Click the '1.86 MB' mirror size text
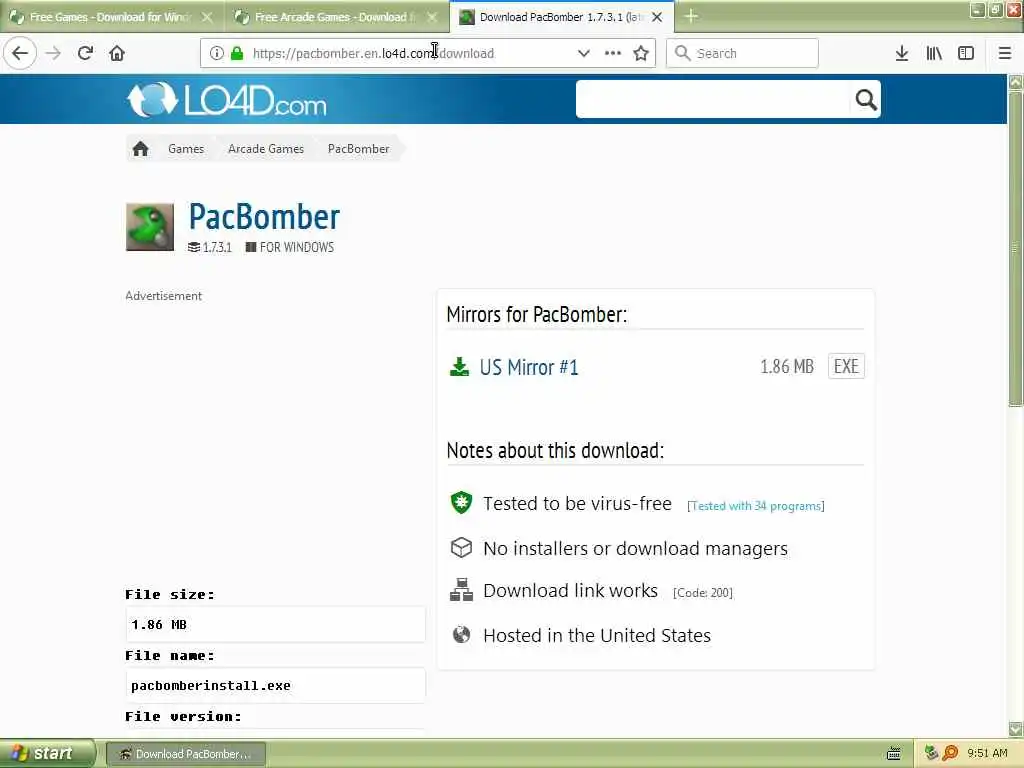This screenshot has width=1024, height=768. pyautogui.click(x=787, y=367)
